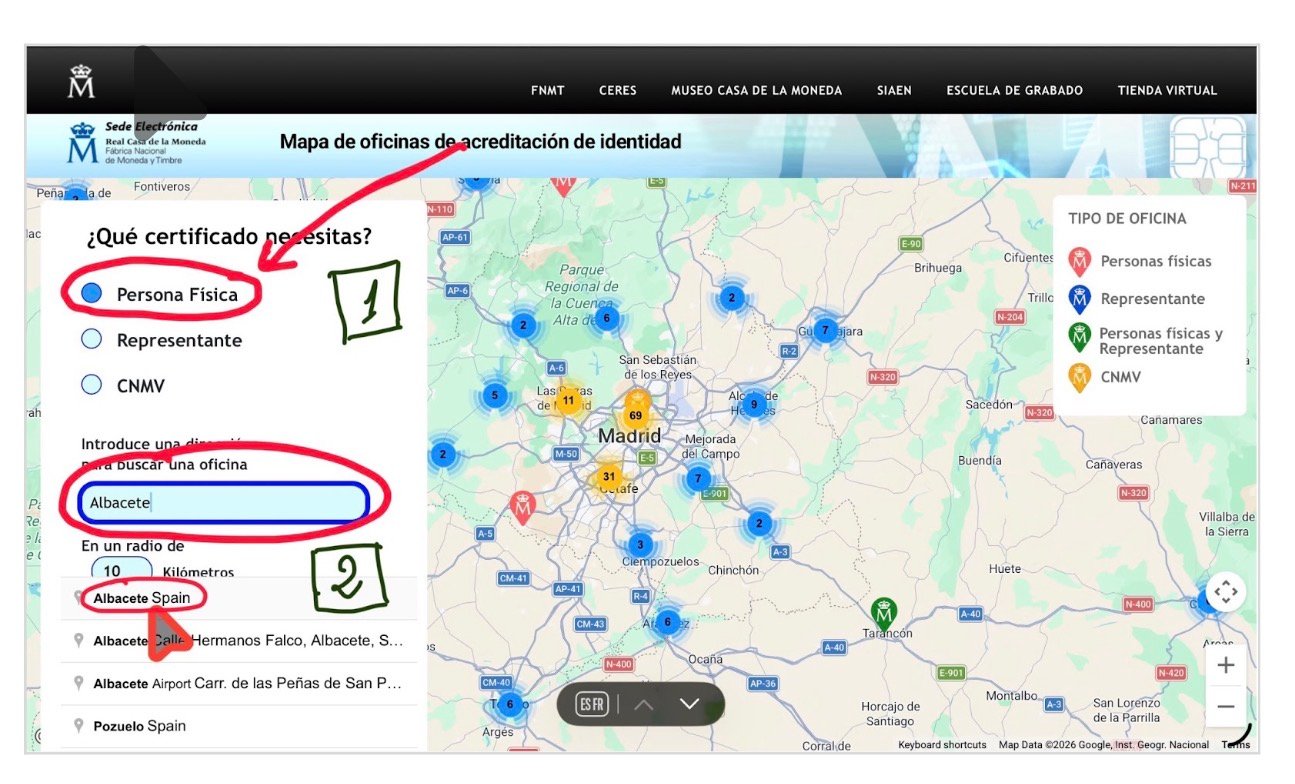Click the pan control icon on the map
This screenshot has height=784, width=1295.
point(1225,592)
